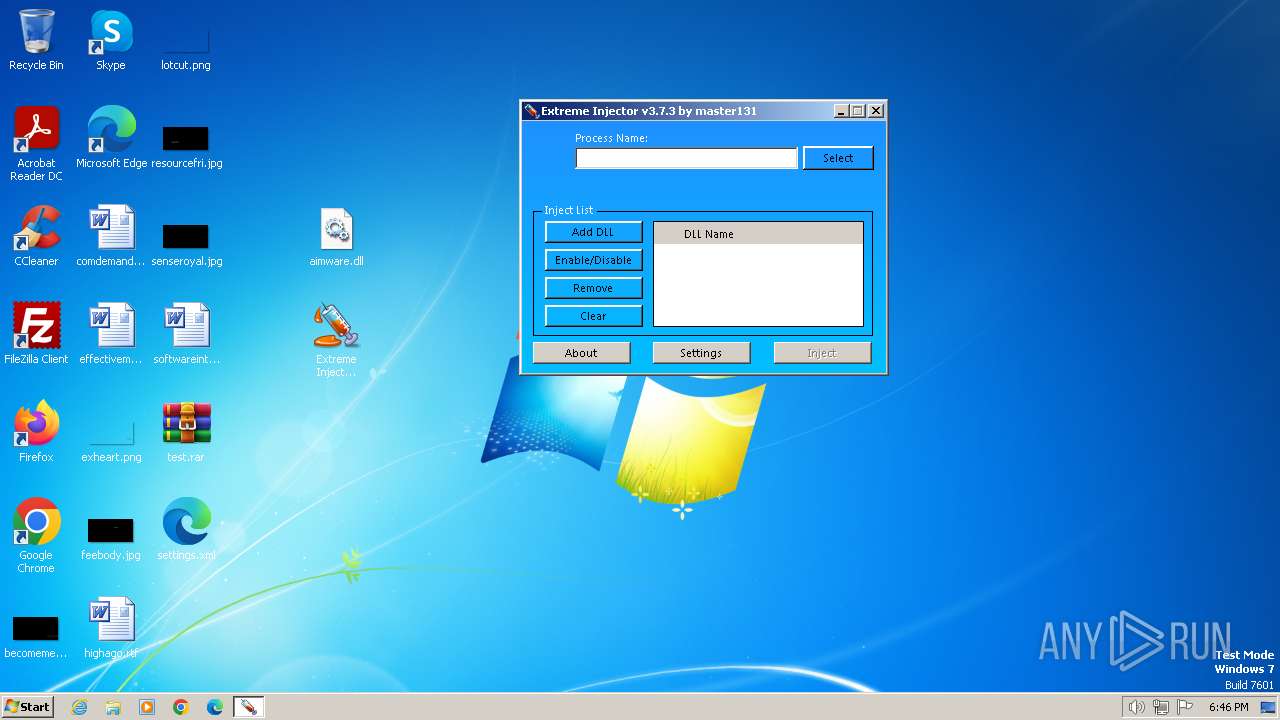Open Google Chrome desktop shortcut
This screenshot has height=720, width=1280.
coord(36,536)
